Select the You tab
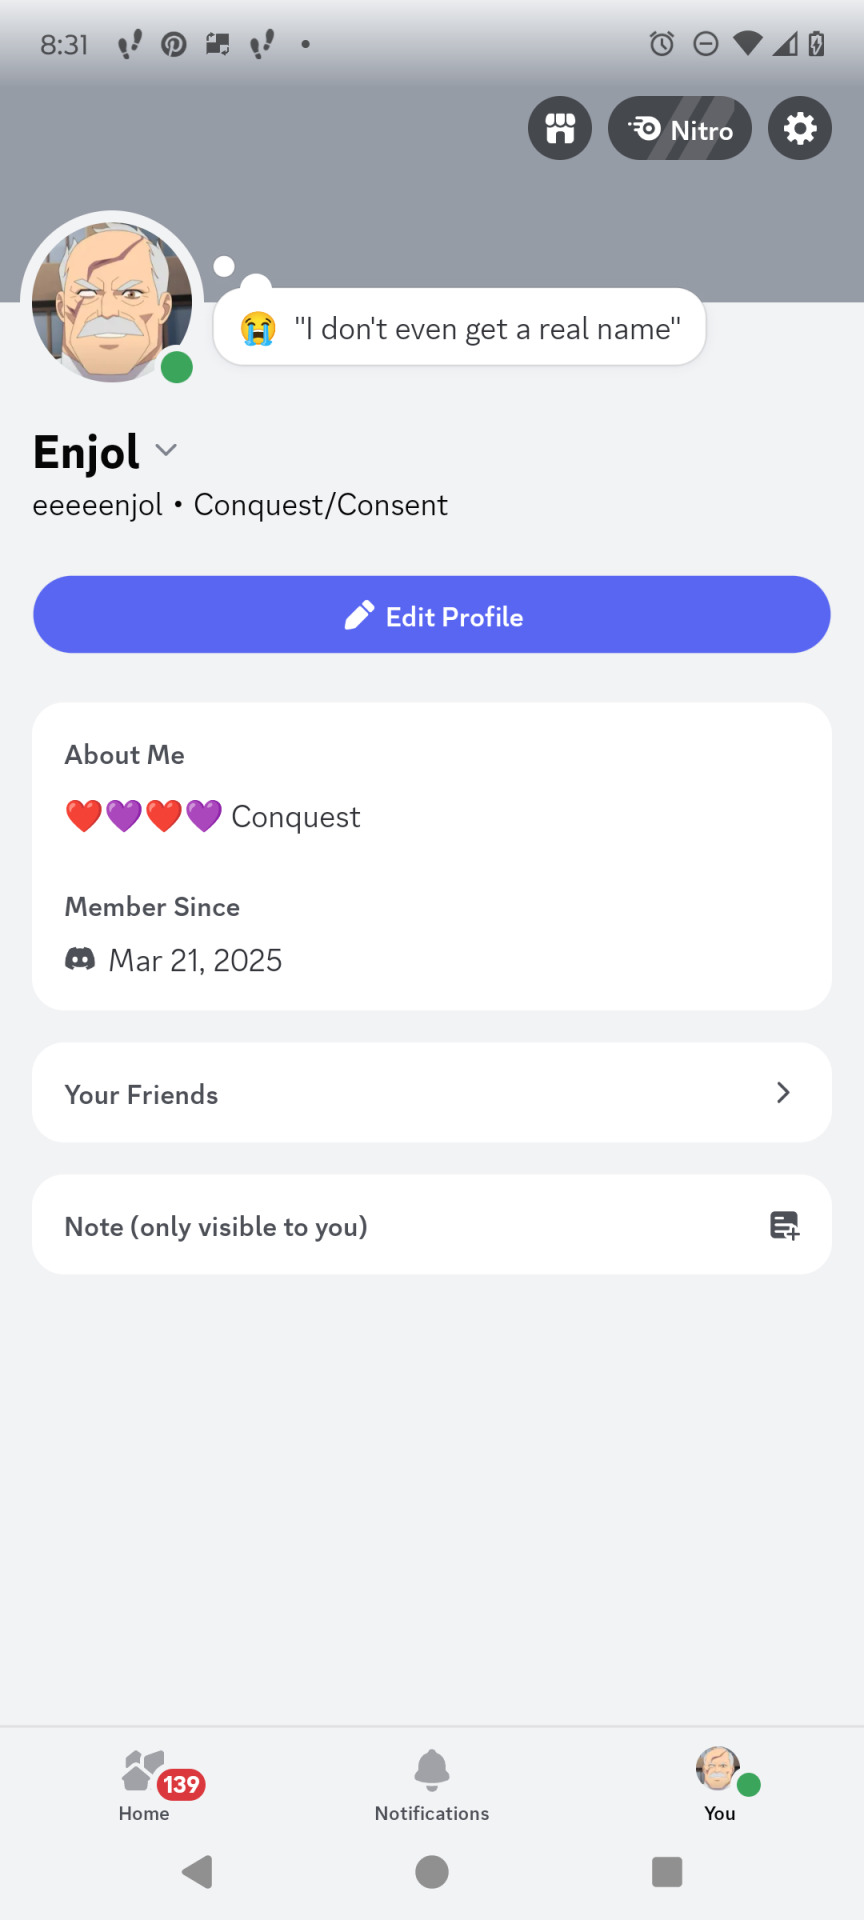 click(x=720, y=1787)
